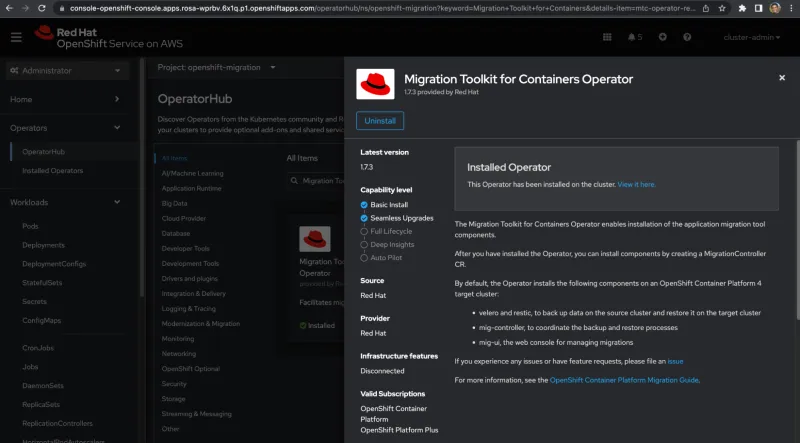Click the plus import icon
Viewport: 800px width, 443px height.
point(661,37)
